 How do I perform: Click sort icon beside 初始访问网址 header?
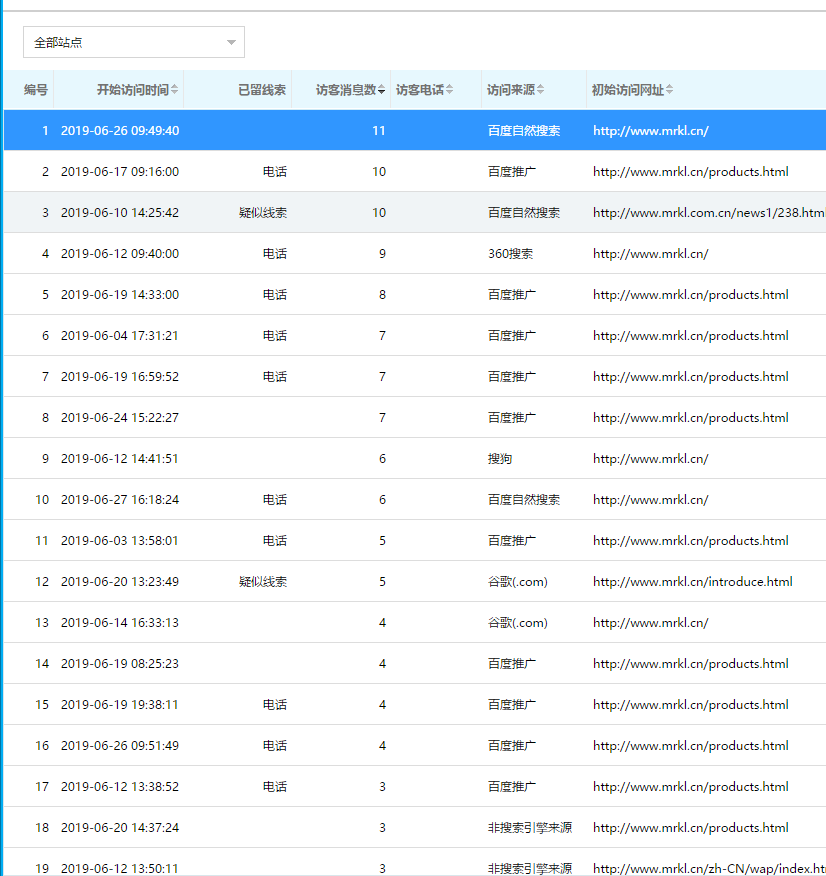pyautogui.click(x=670, y=90)
